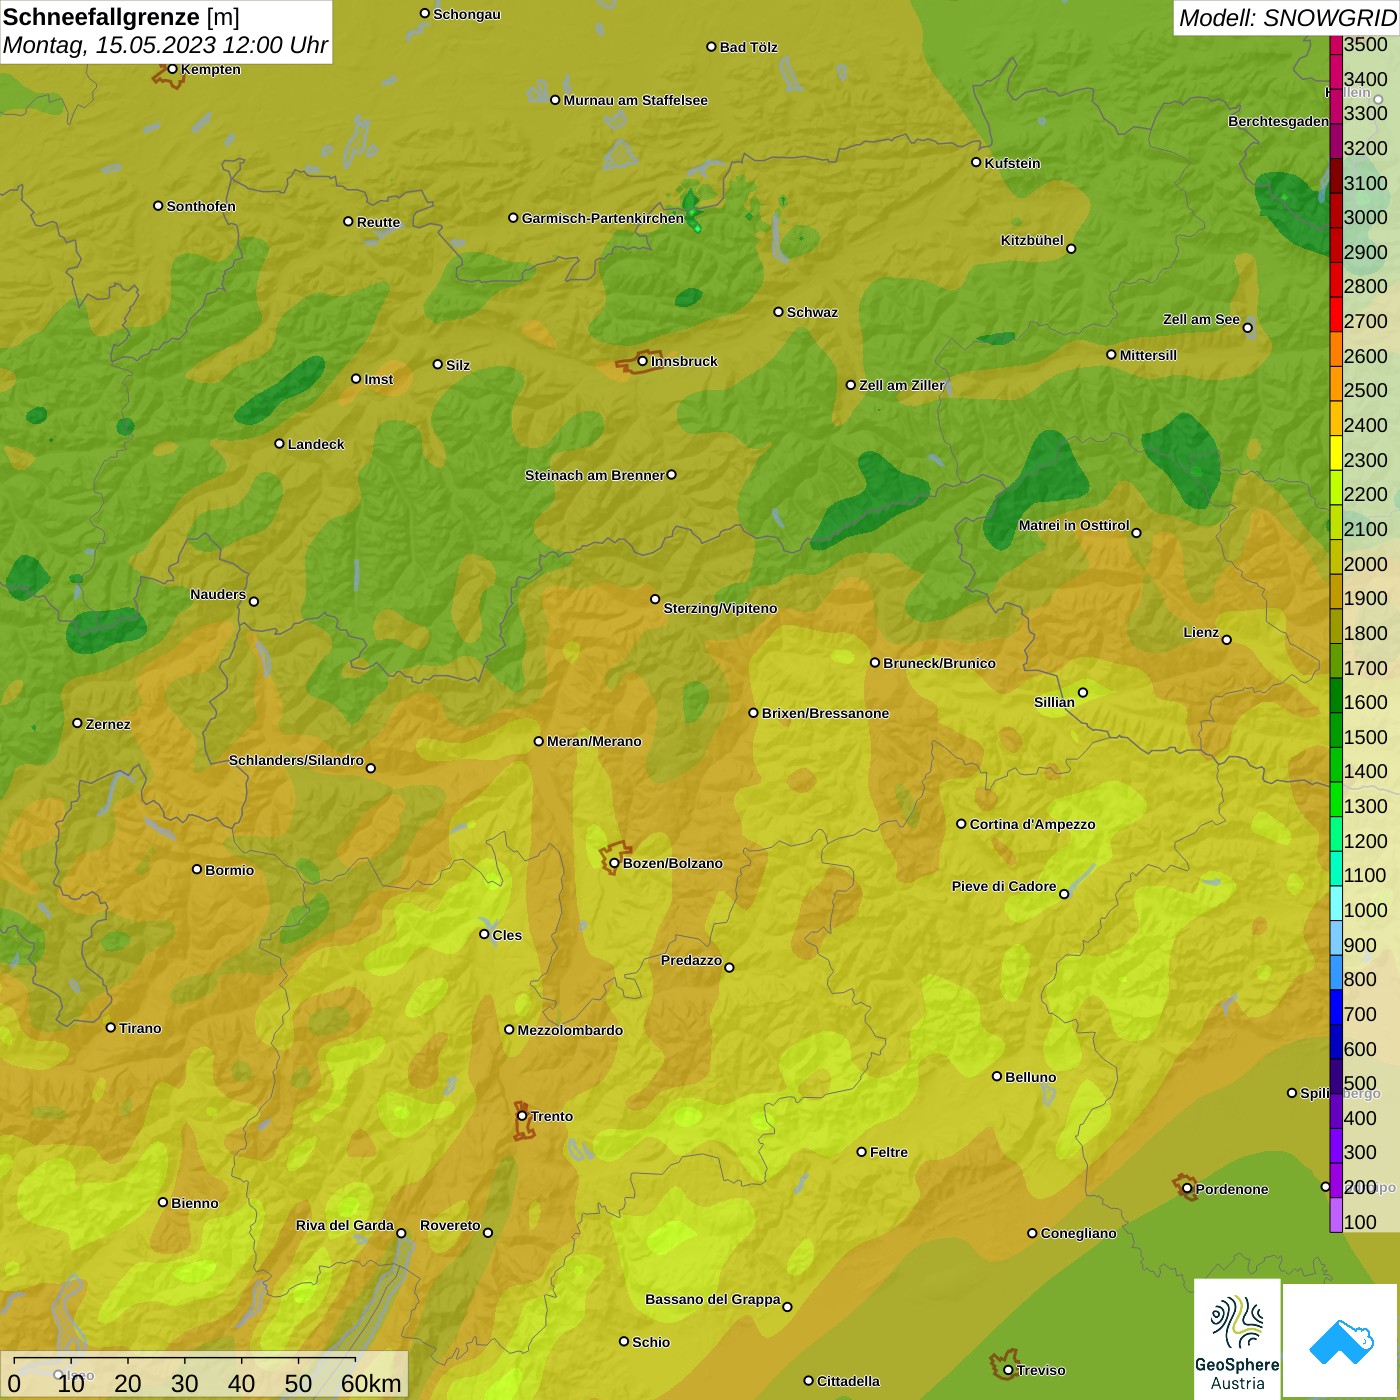
Task: Click the "Sterzing/Vipiteno" label
Action: point(720,608)
